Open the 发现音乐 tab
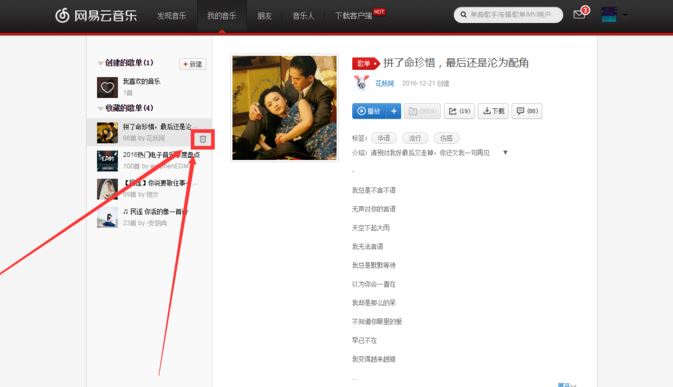 click(171, 16)
